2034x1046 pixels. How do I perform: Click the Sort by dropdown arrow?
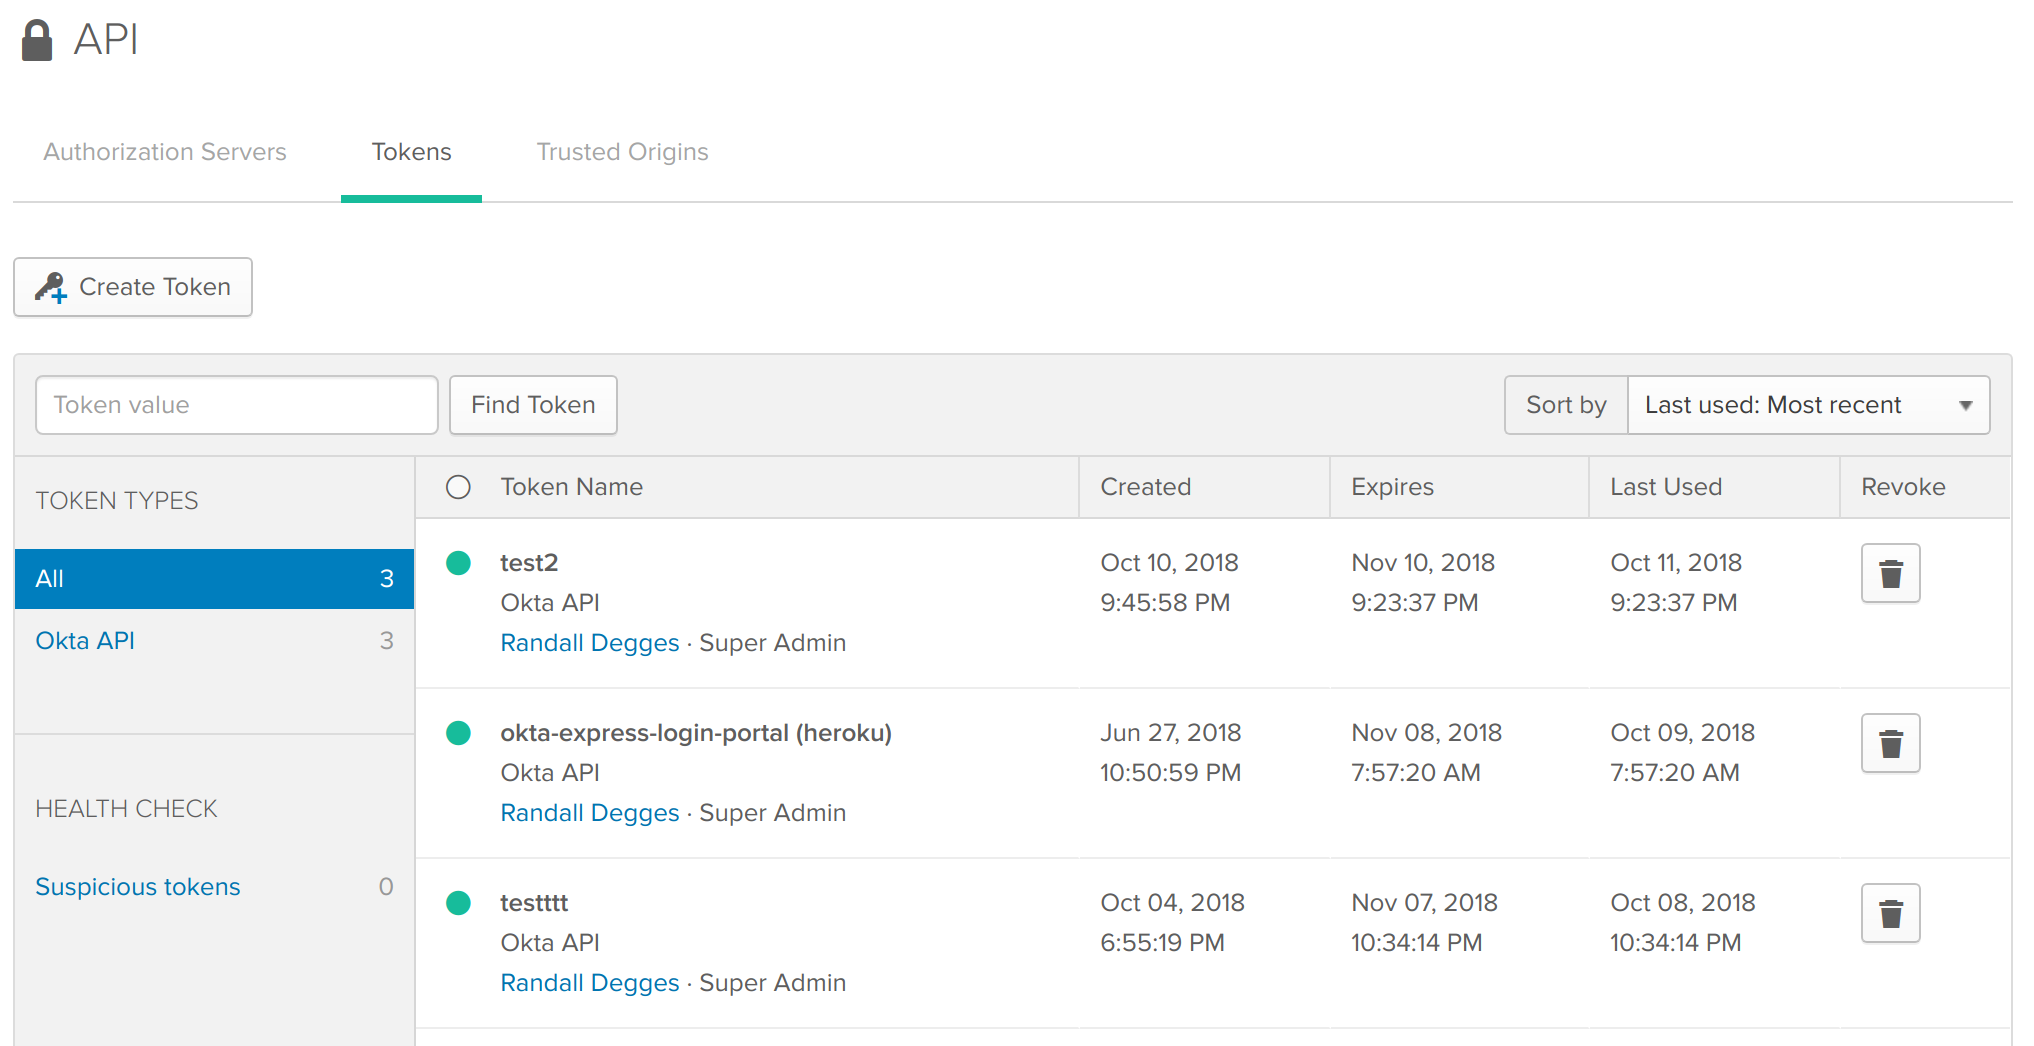click(x=1965, y=406)
